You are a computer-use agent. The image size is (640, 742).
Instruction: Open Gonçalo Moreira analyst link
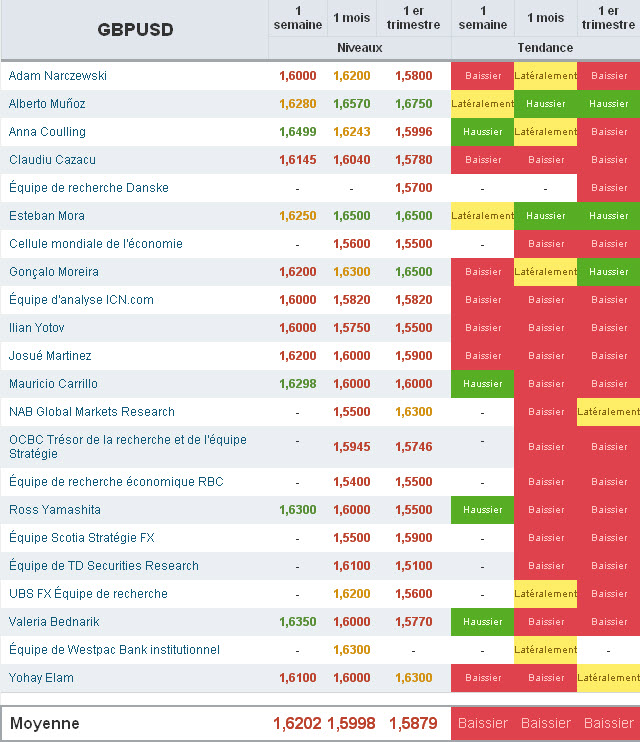[x=54, y=272]
